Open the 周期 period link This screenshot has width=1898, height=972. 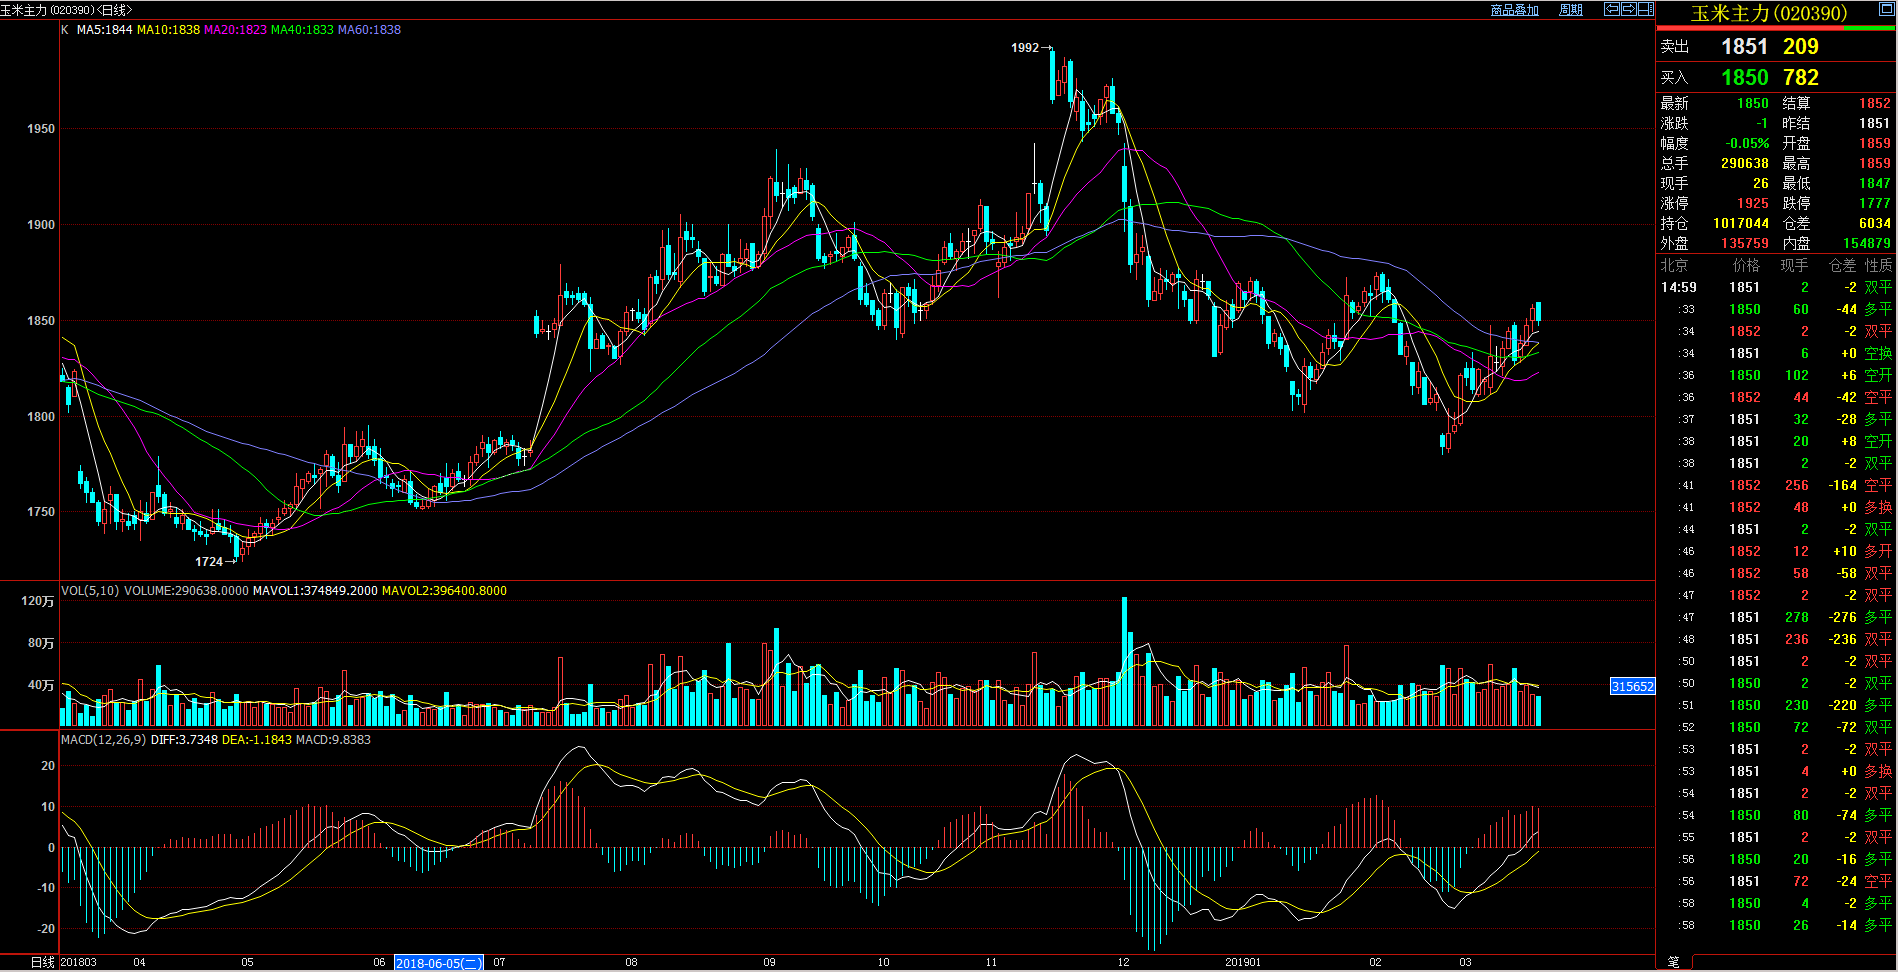(x=1570, y=10)
